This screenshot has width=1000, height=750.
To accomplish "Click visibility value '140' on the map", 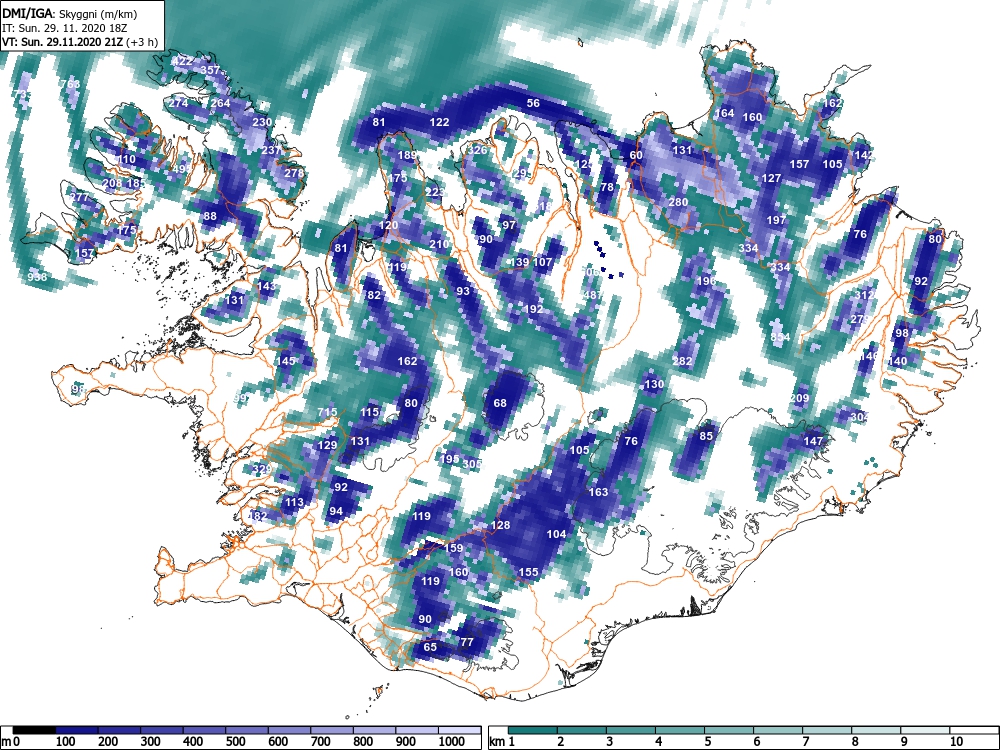I will point(897,361).
